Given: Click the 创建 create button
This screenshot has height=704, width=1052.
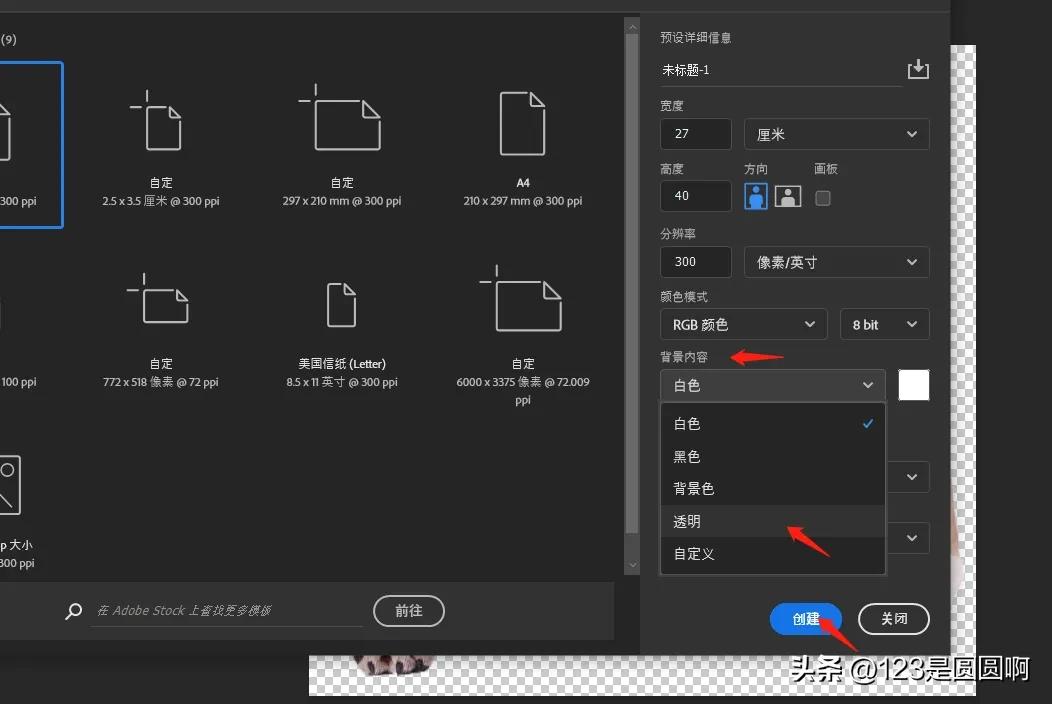Looking at the screenshot, I should (805, 619).
